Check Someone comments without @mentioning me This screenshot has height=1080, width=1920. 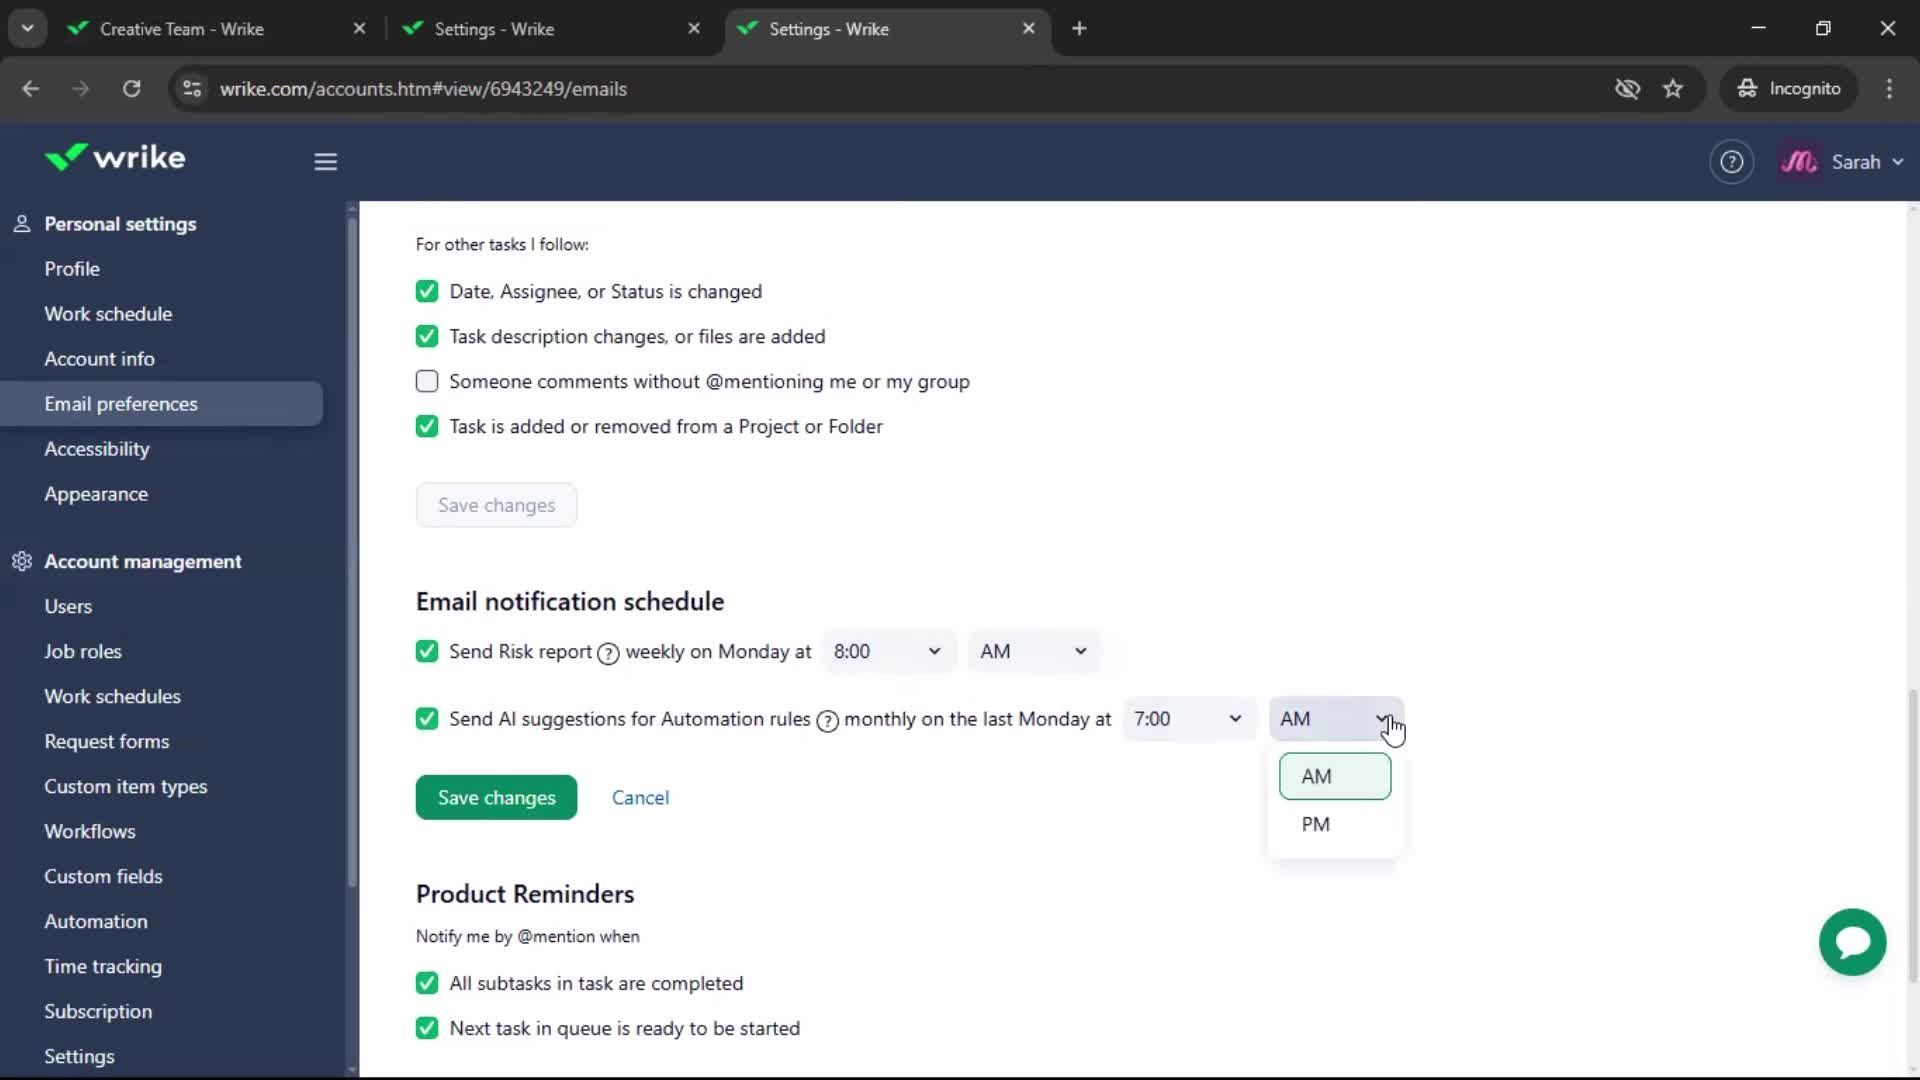click(x=427, y=381)
